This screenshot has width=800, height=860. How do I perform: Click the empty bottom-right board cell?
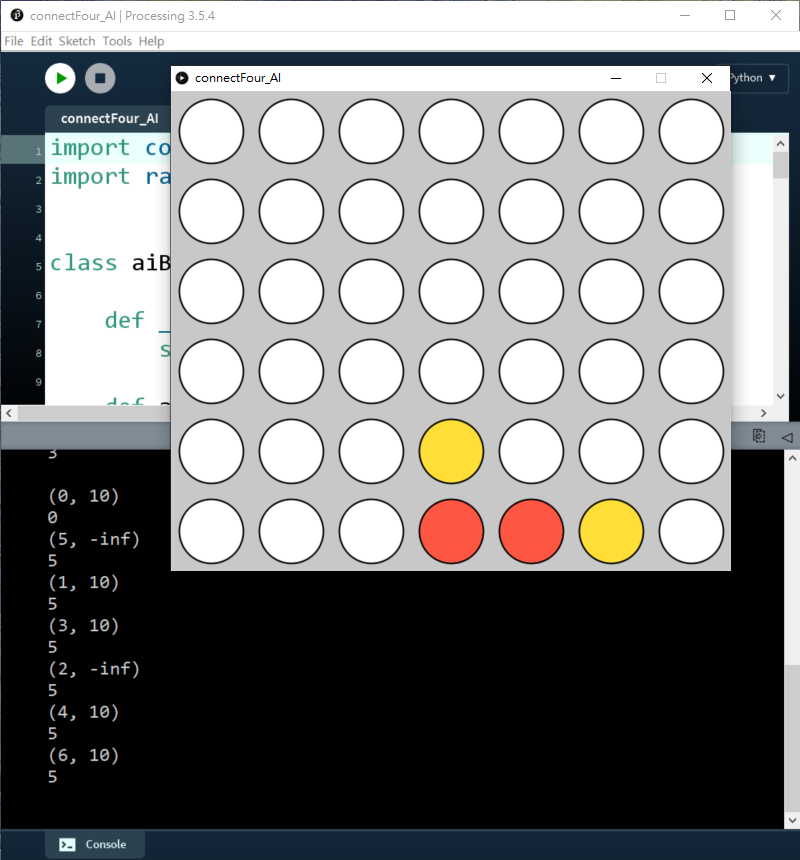[691, 531]
